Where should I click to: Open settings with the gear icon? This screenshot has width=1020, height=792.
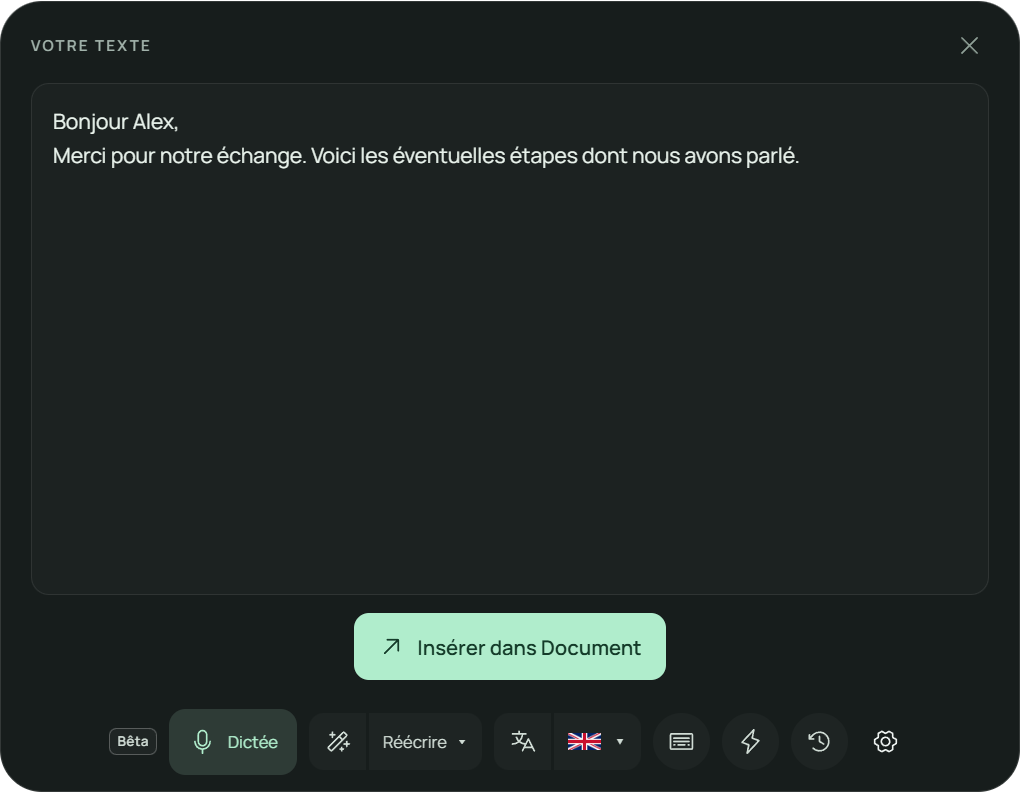pyautogui.click(x=885, y=741)
